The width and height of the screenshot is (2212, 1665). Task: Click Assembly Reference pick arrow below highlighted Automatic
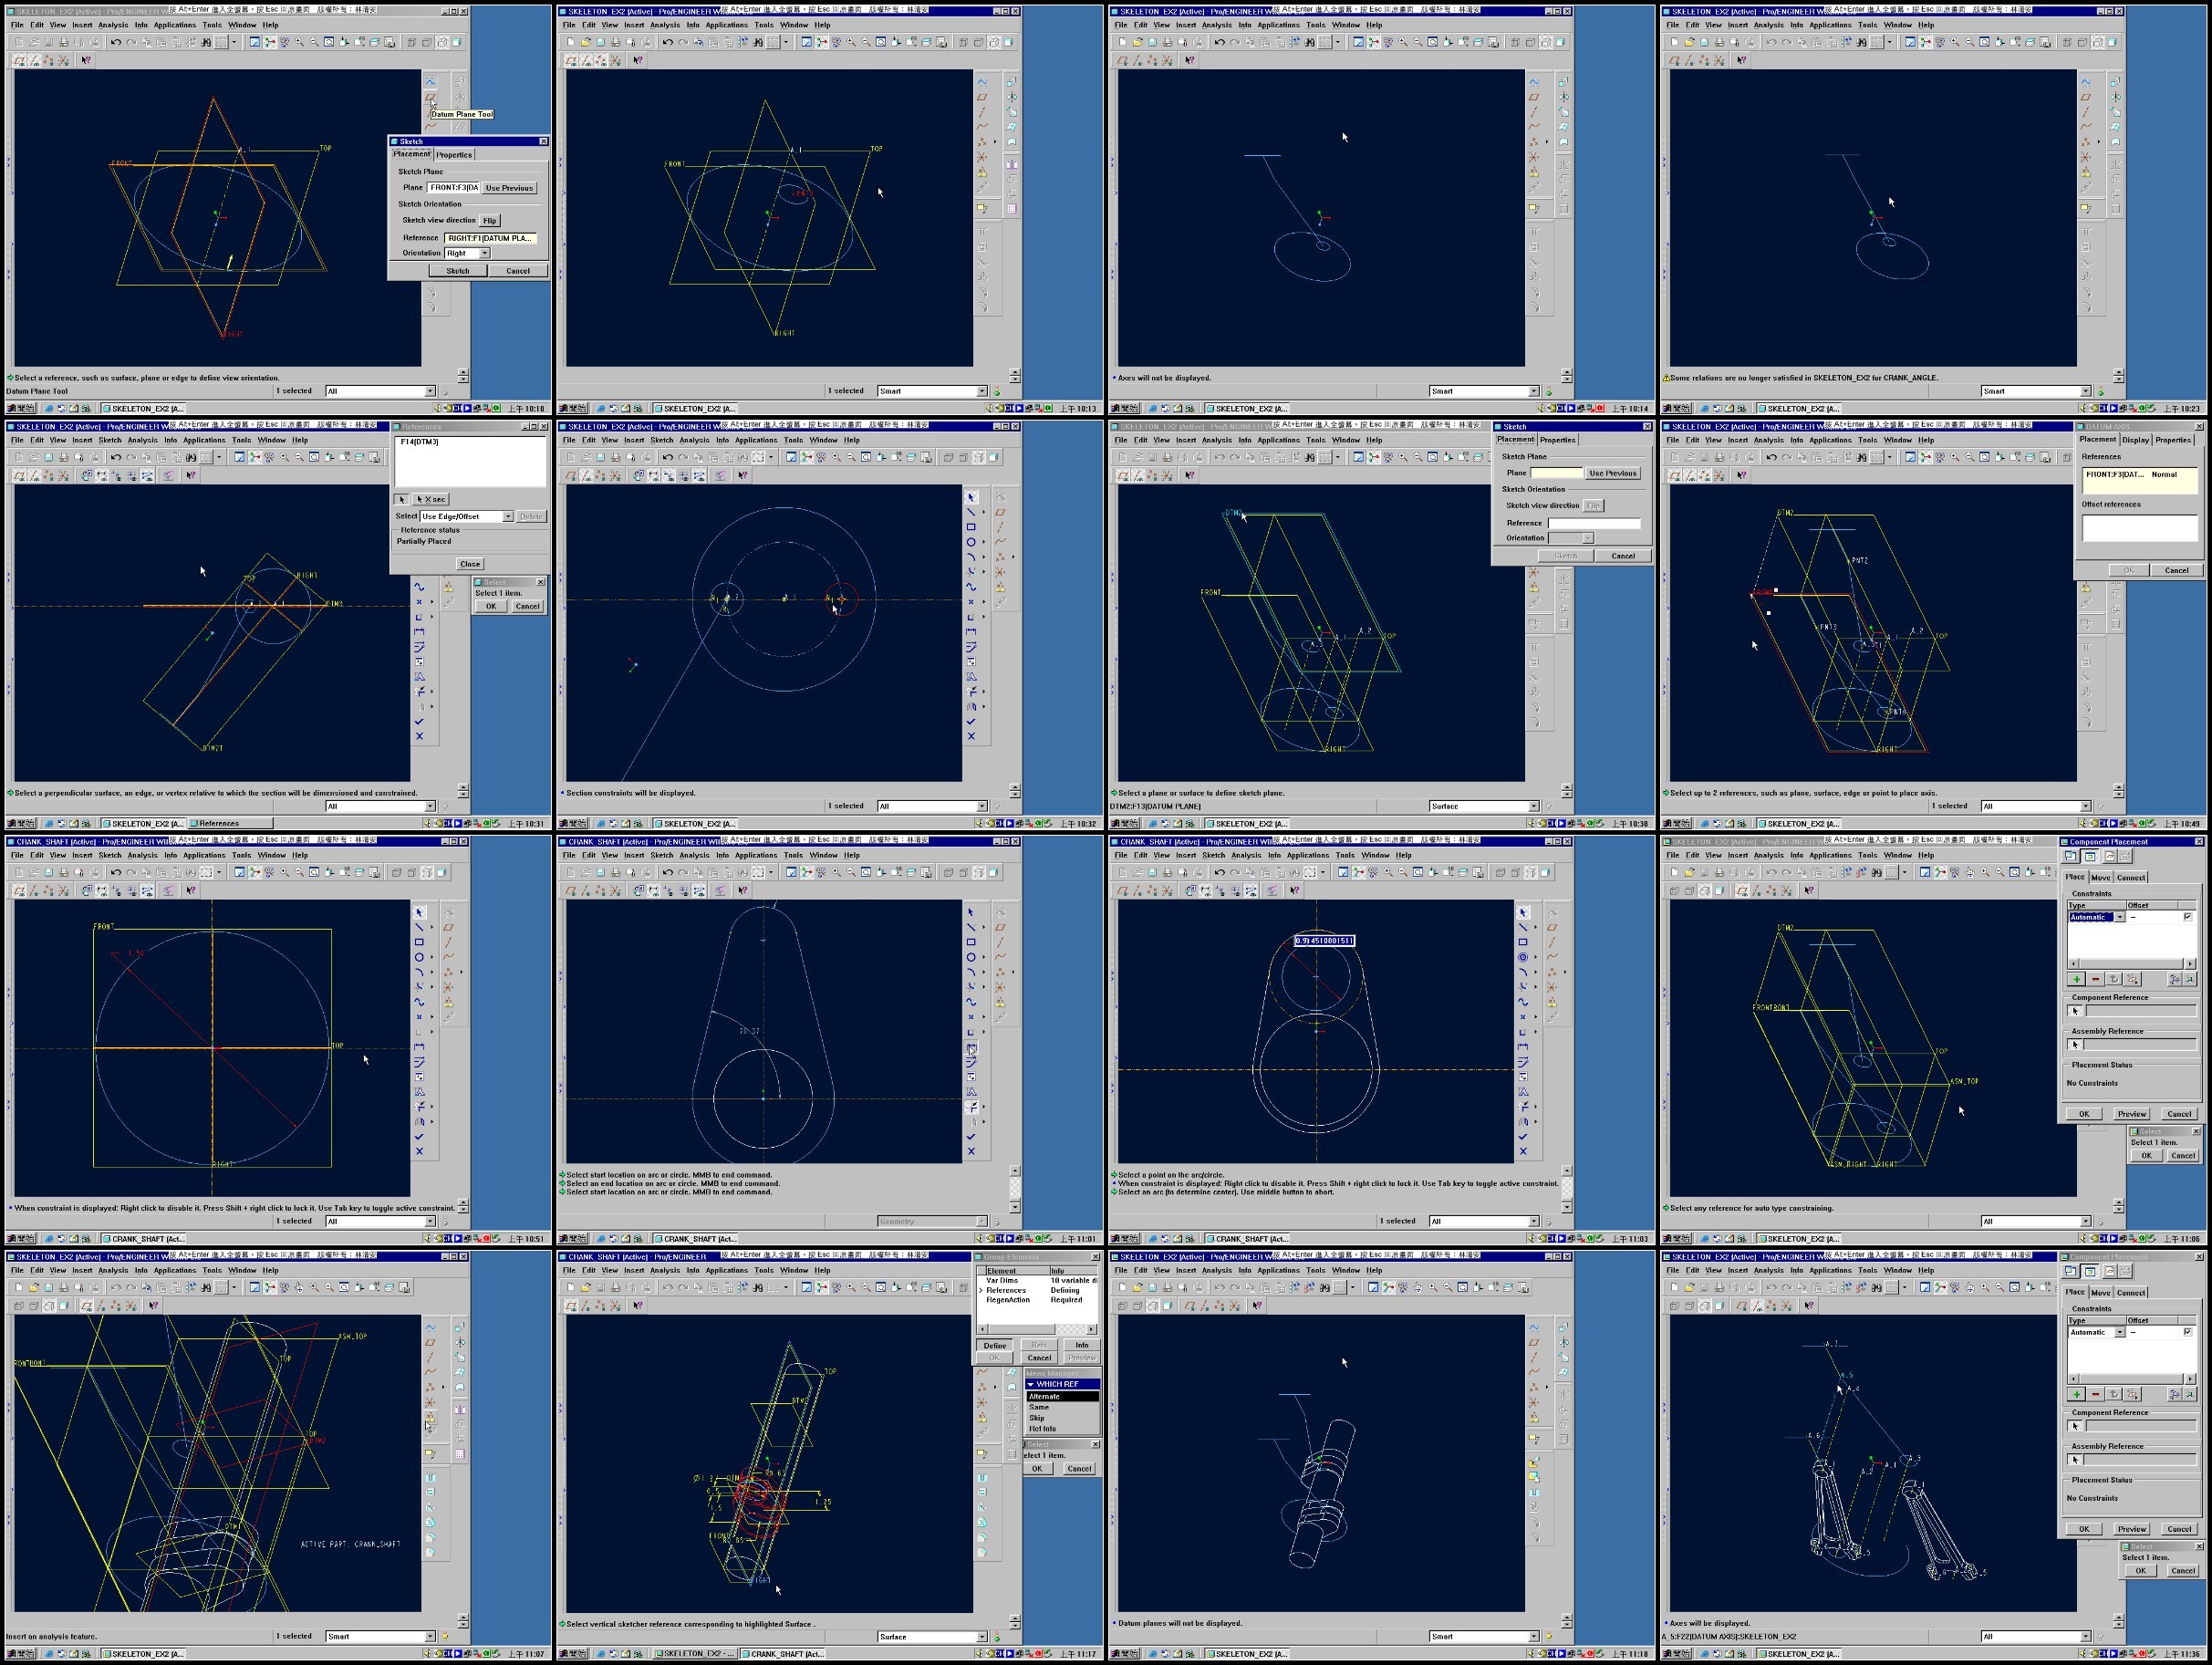tap(2075, 1045)
